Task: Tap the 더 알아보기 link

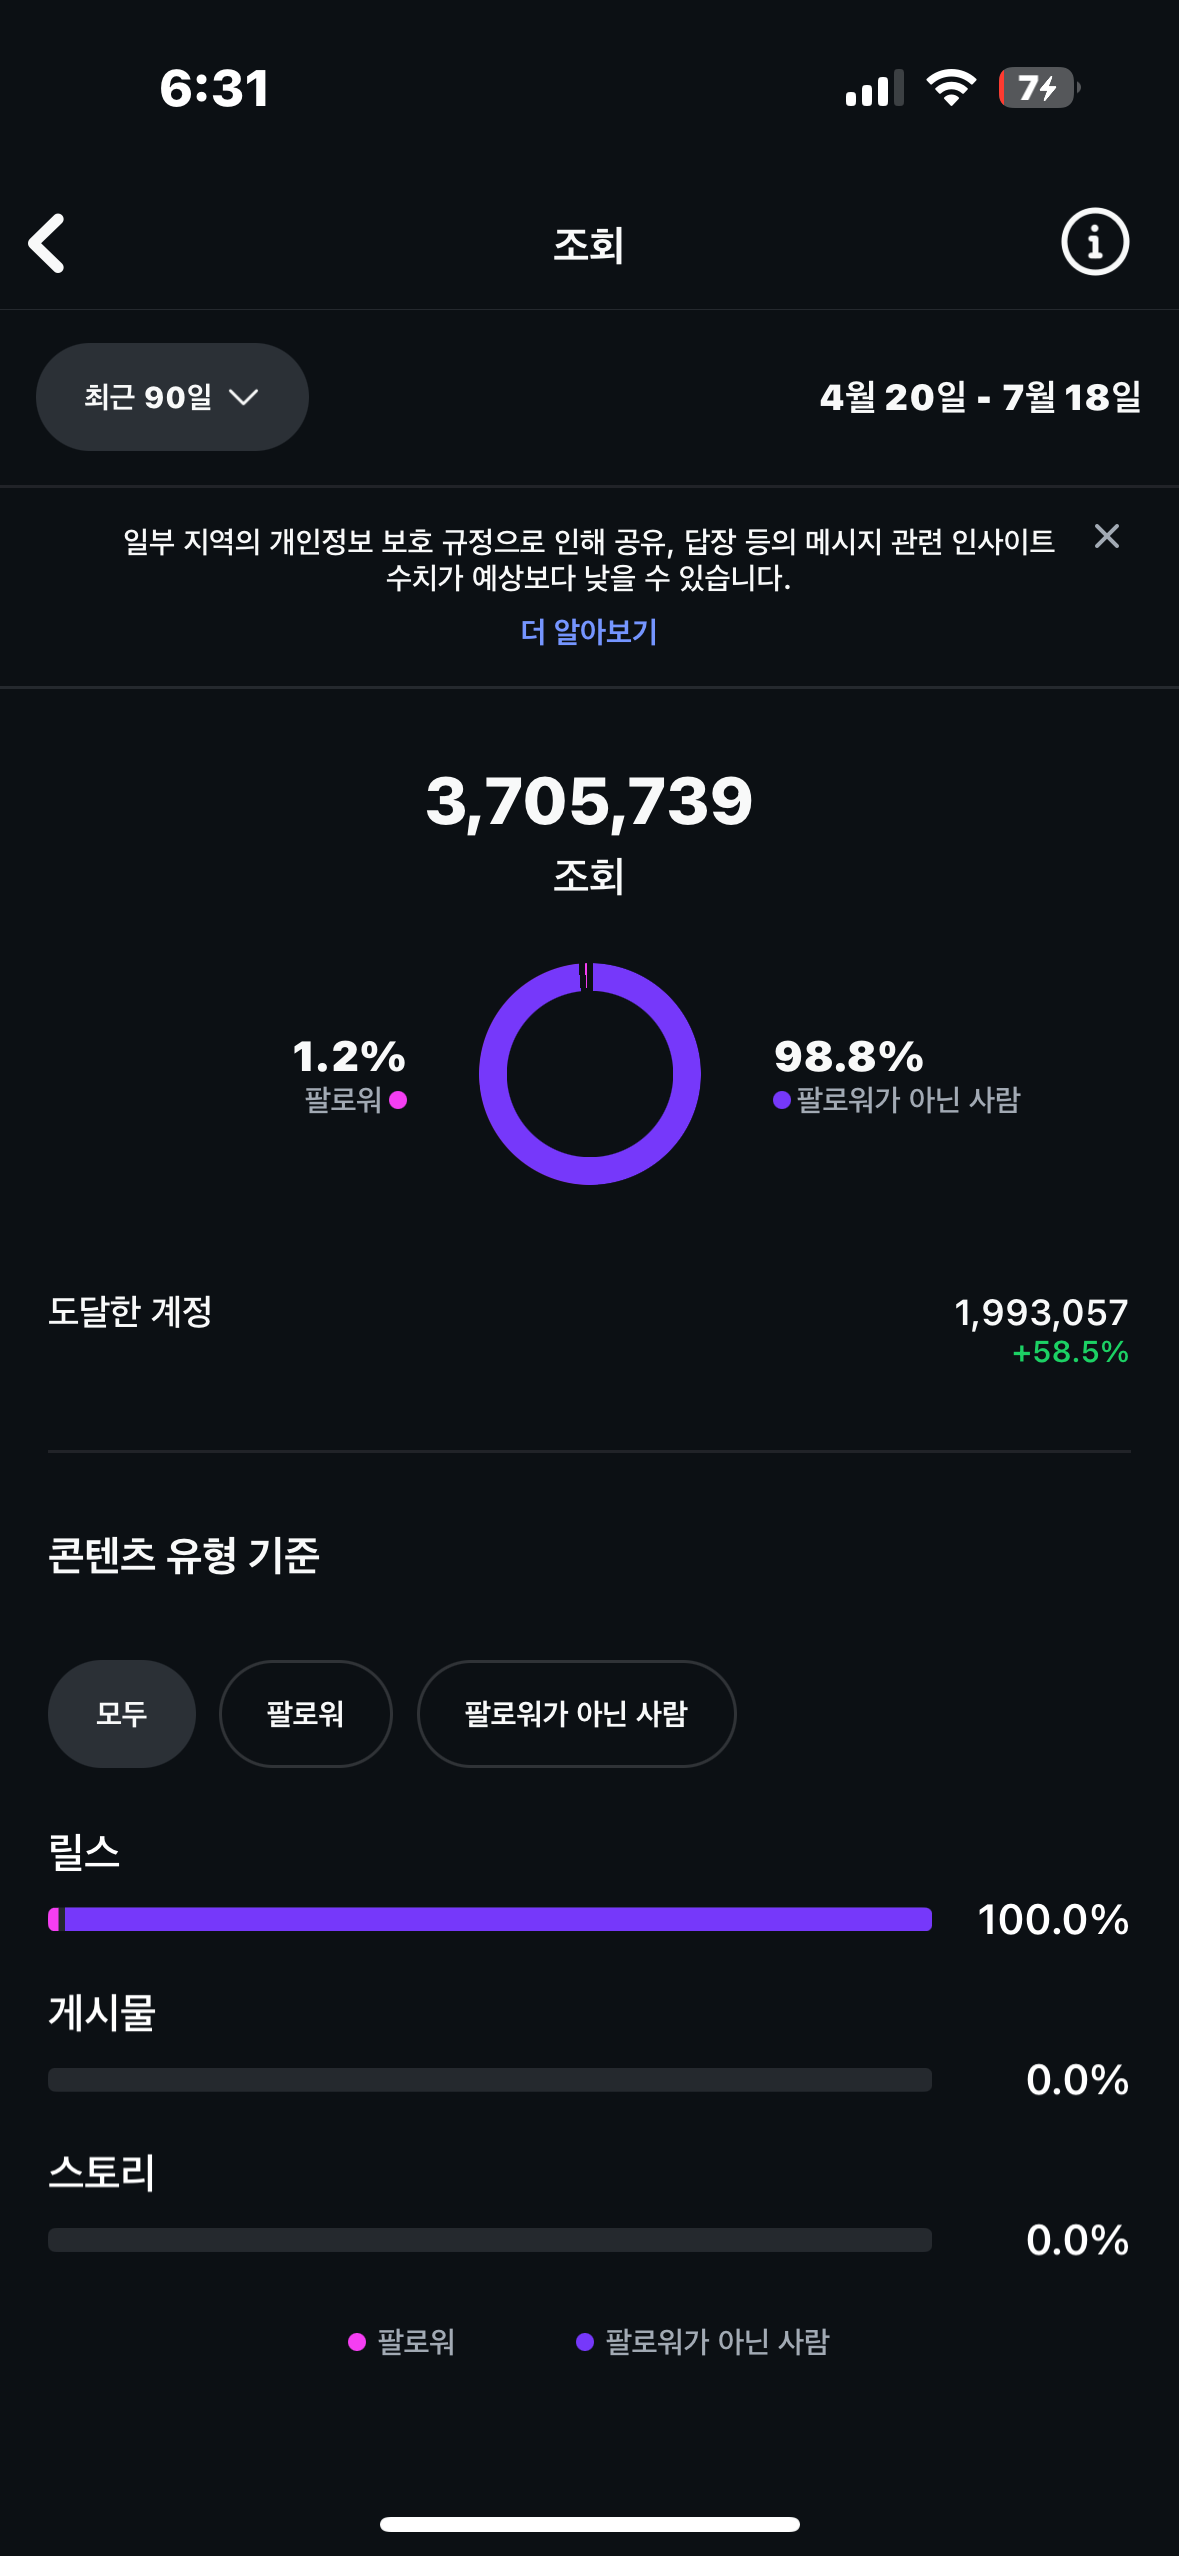Action: point(589,631)
